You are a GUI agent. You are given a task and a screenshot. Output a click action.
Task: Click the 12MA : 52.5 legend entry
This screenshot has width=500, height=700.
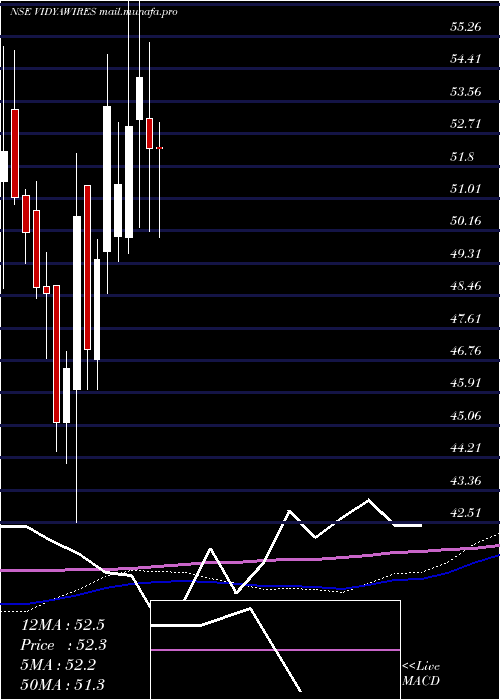[62, 625]
